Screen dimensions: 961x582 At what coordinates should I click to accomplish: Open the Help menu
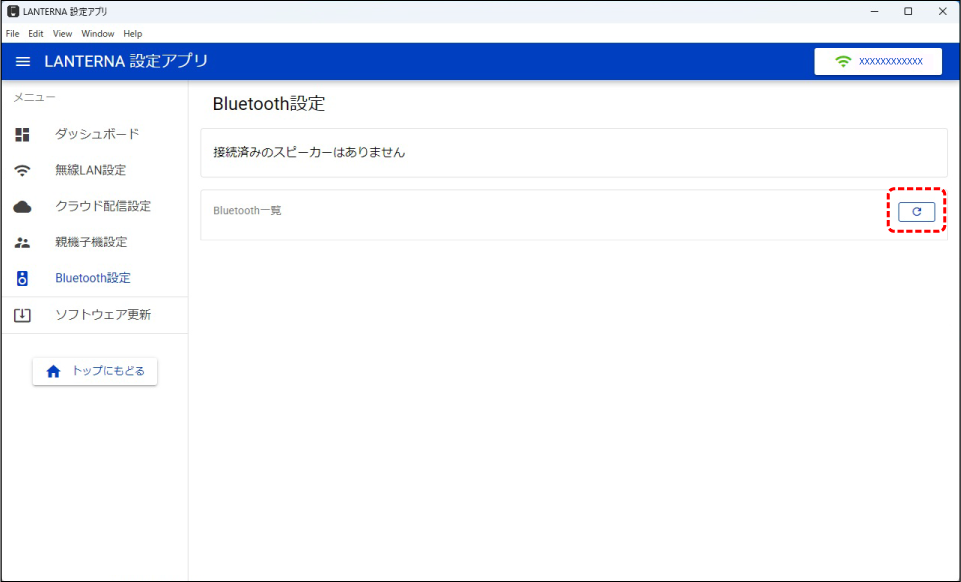click(x=133, y=34)
